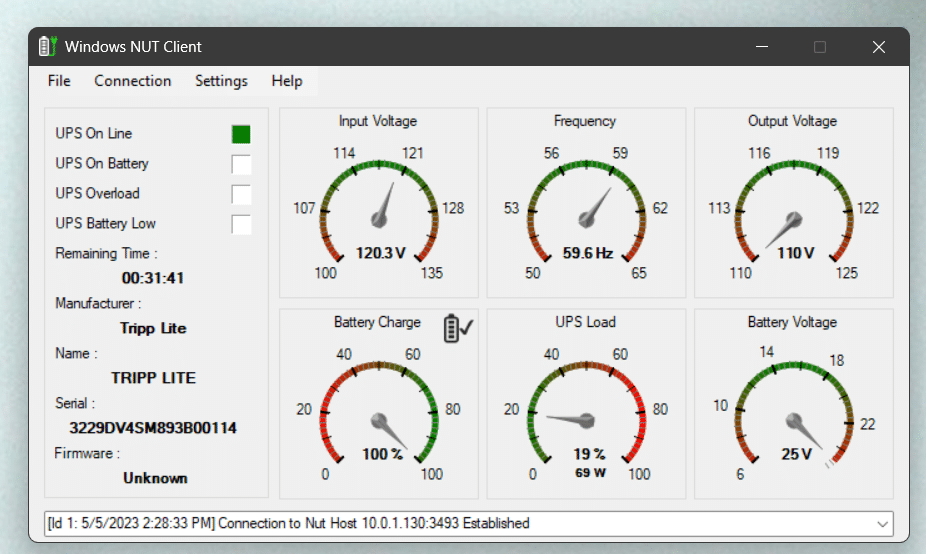Click the remaining time value 00:31:41
The height and width of the screenshot is (554, 926).
pyautogui.click(x=153, y=278)
